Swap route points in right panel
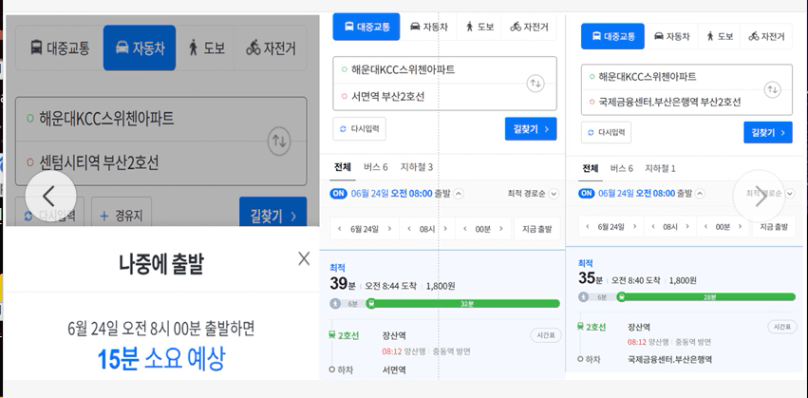This screenshot has height=398, width=808. (772, 90)
